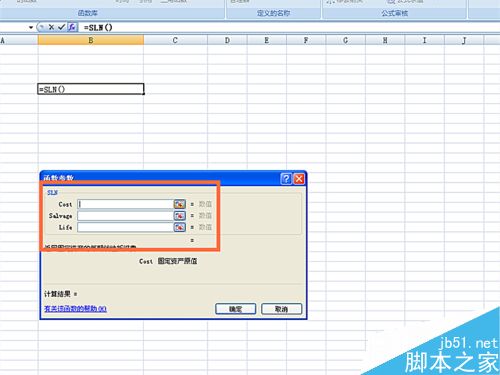The image size is (500, 375).
Task: Select column I header
Action: tap(424, 40)
